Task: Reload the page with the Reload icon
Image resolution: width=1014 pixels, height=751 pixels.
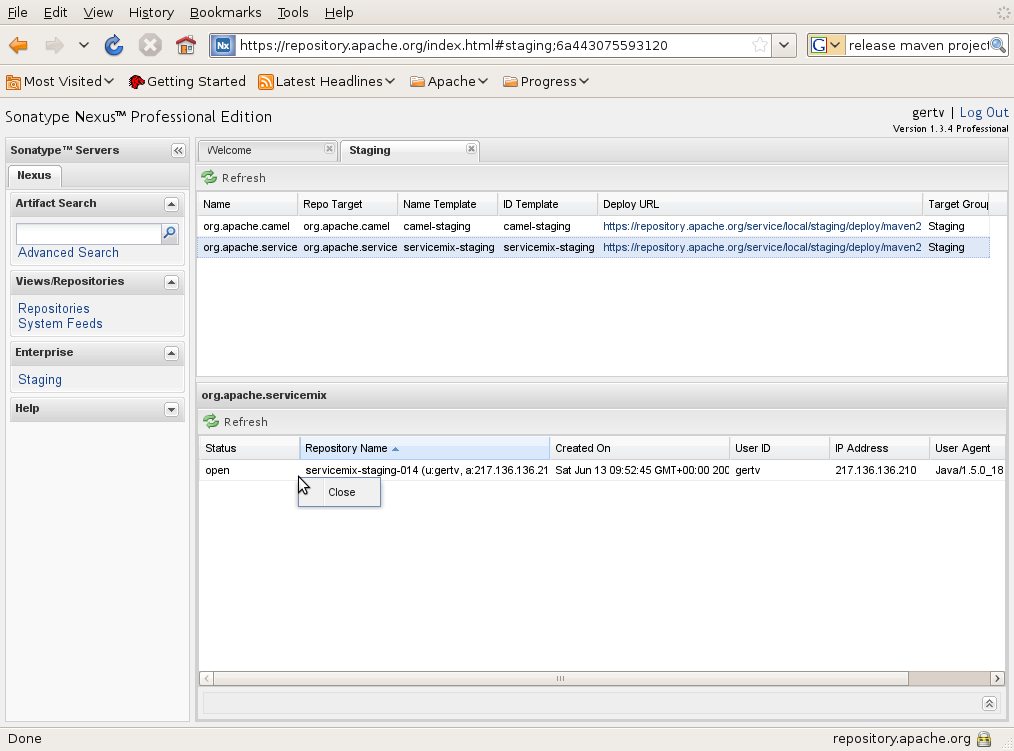Action: click(x=114, y=45)
